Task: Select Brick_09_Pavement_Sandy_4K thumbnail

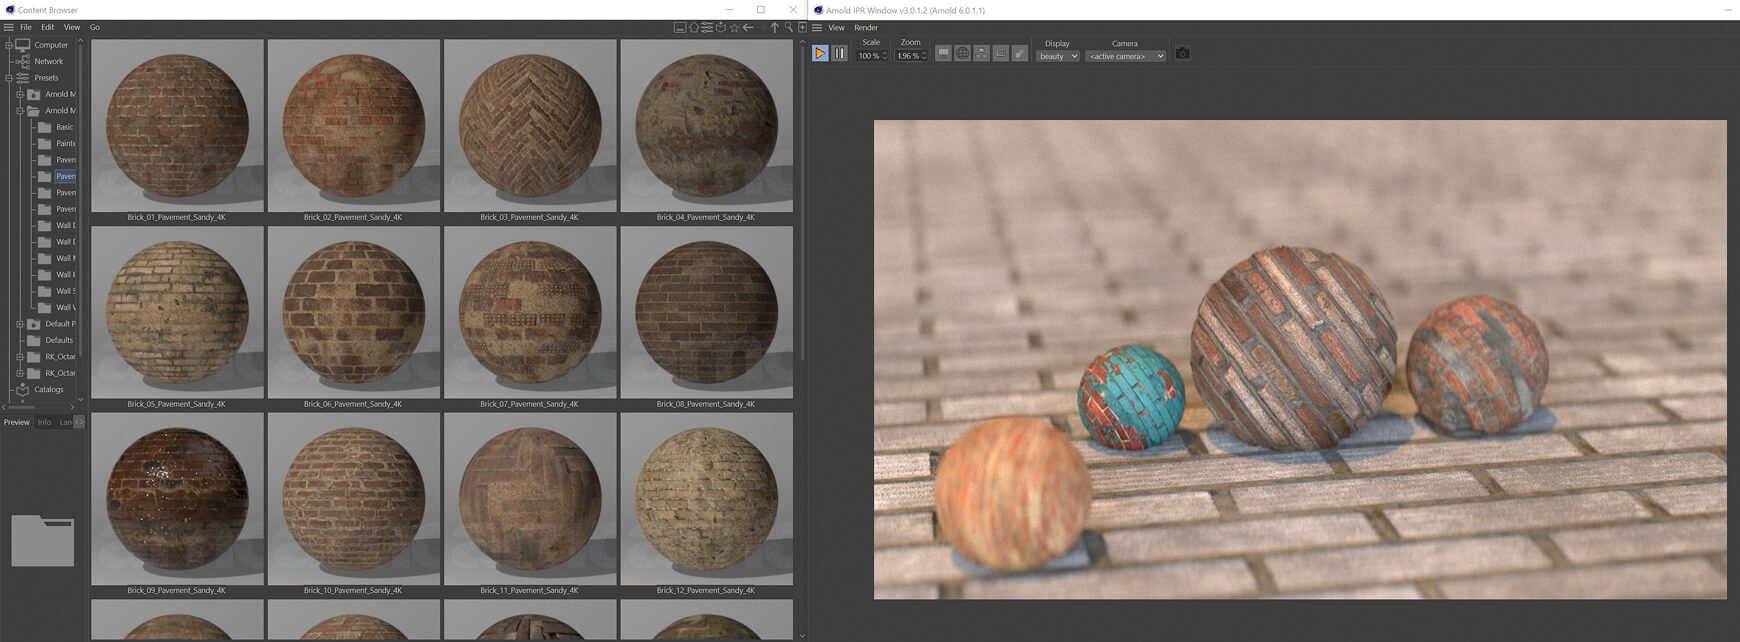Action: 177,499
